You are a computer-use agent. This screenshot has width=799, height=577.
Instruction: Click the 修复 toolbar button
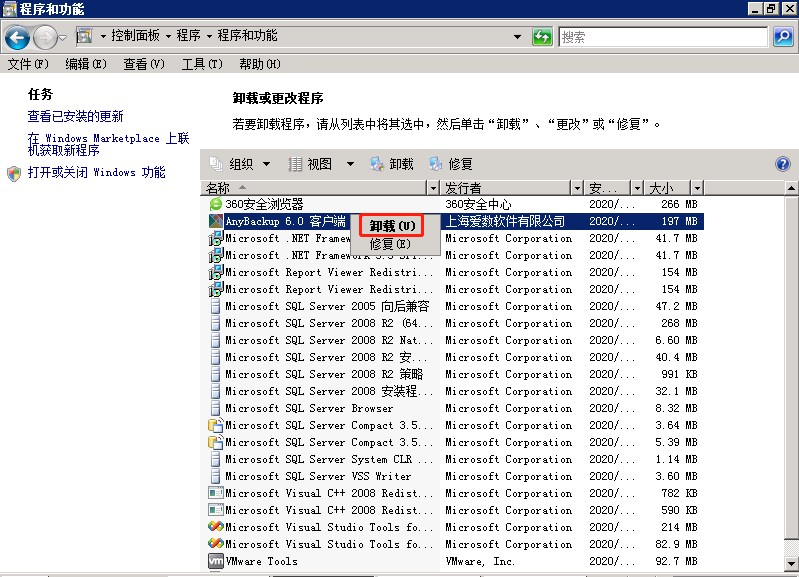click(x=451, y=164)
